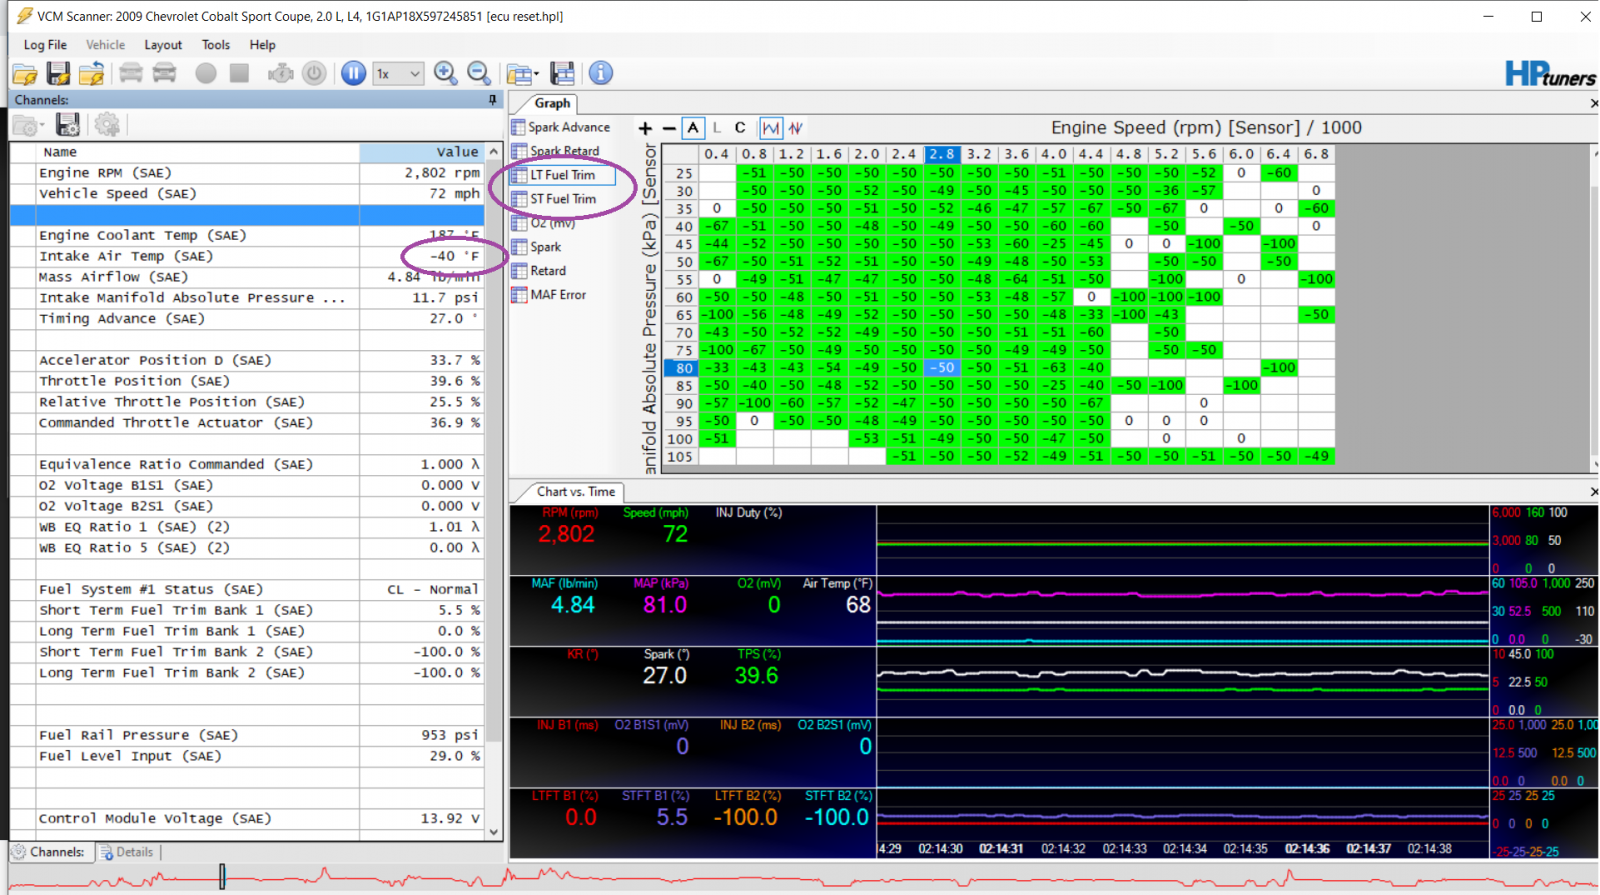Select the Retard graph entry
The height and width of the screenshot is (895, 1600).
(x=539, y=271)
